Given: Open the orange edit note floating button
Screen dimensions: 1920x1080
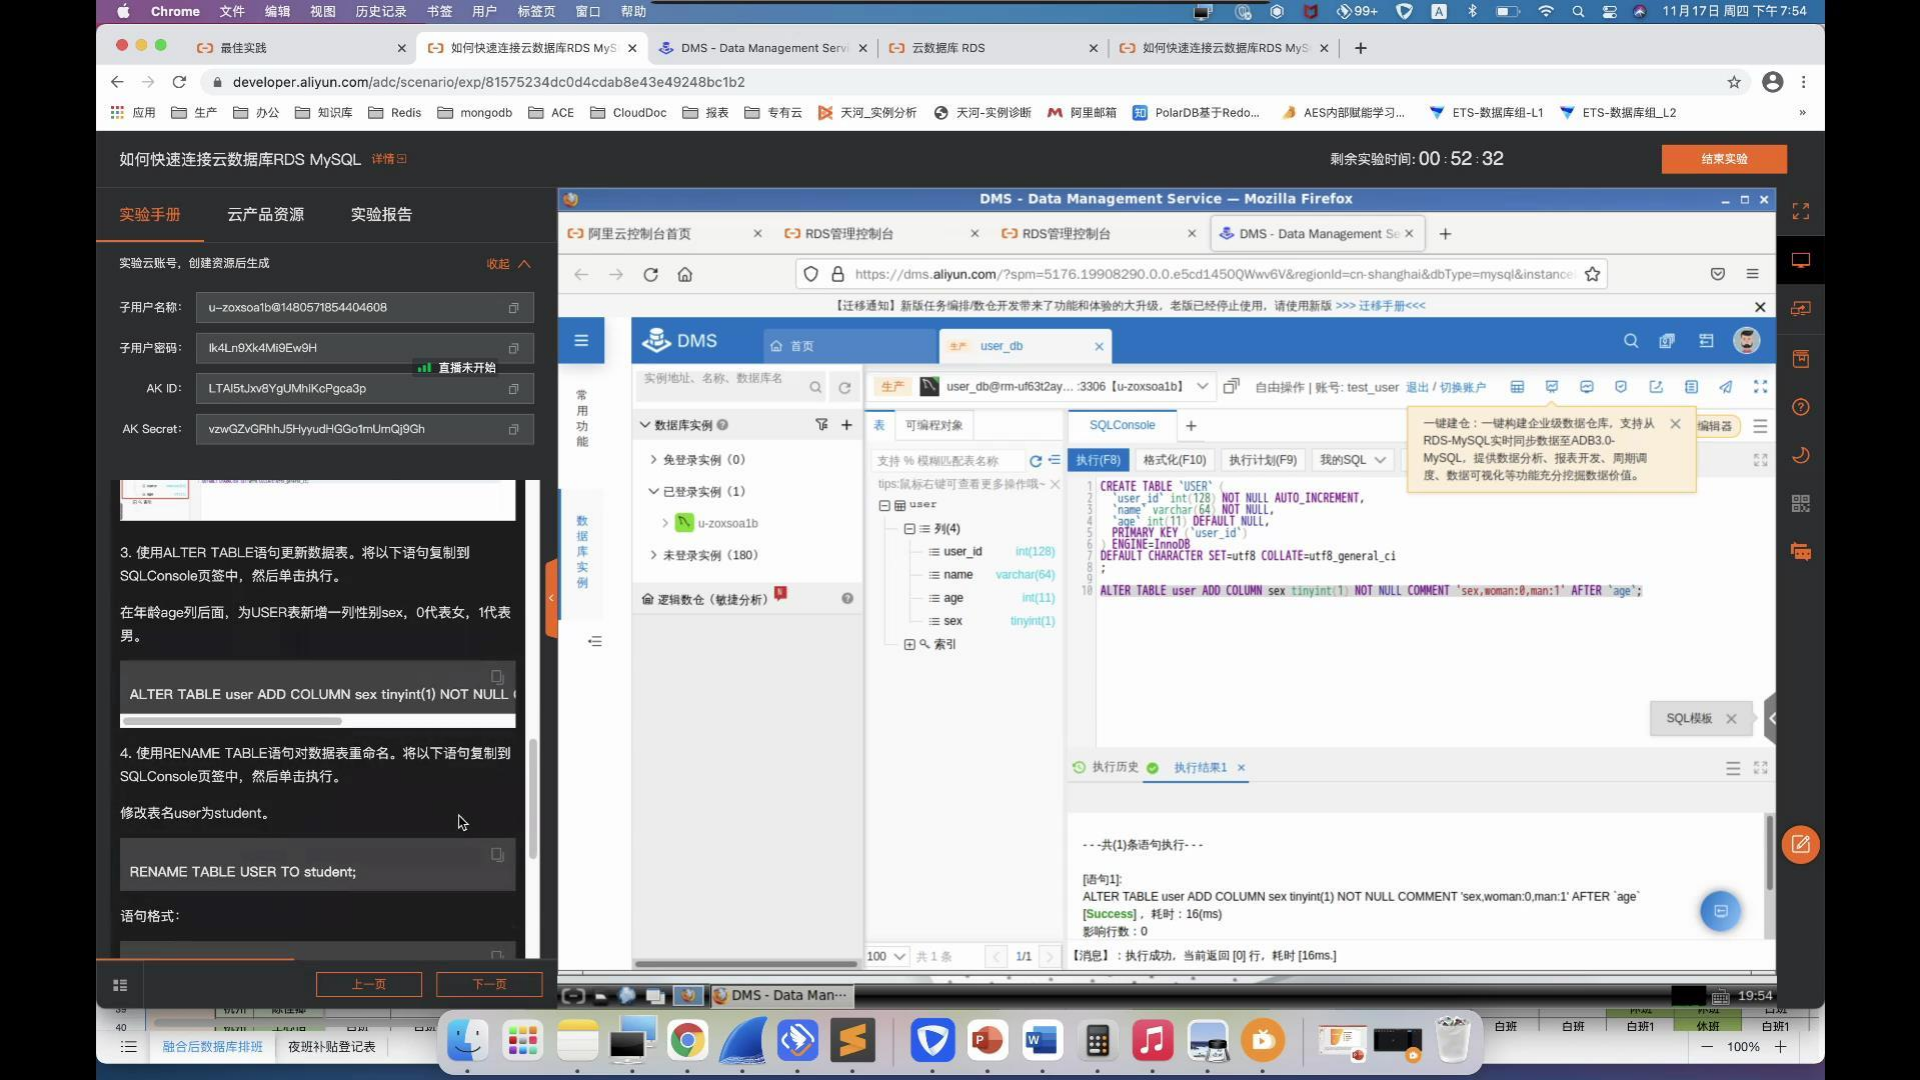Looking at the screenshot, I should 1800,844.
